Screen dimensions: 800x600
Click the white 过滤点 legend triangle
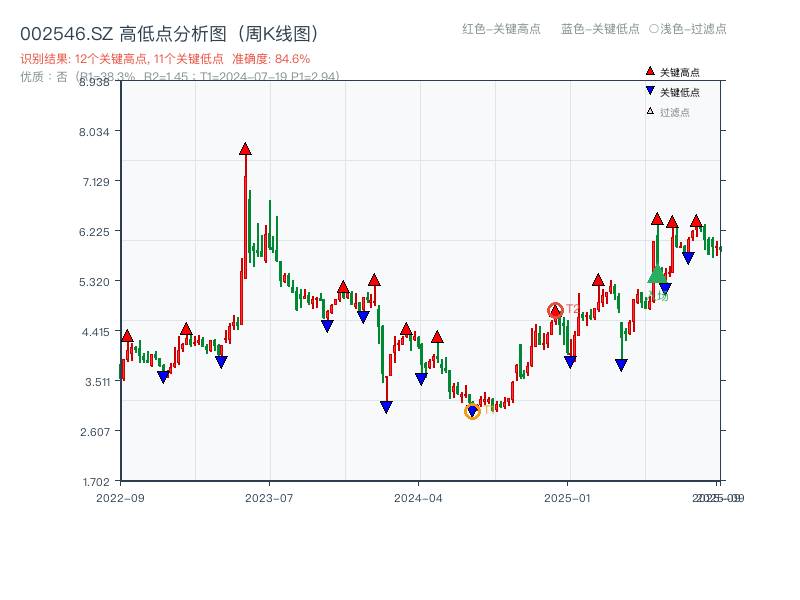(x=650, y=111)
